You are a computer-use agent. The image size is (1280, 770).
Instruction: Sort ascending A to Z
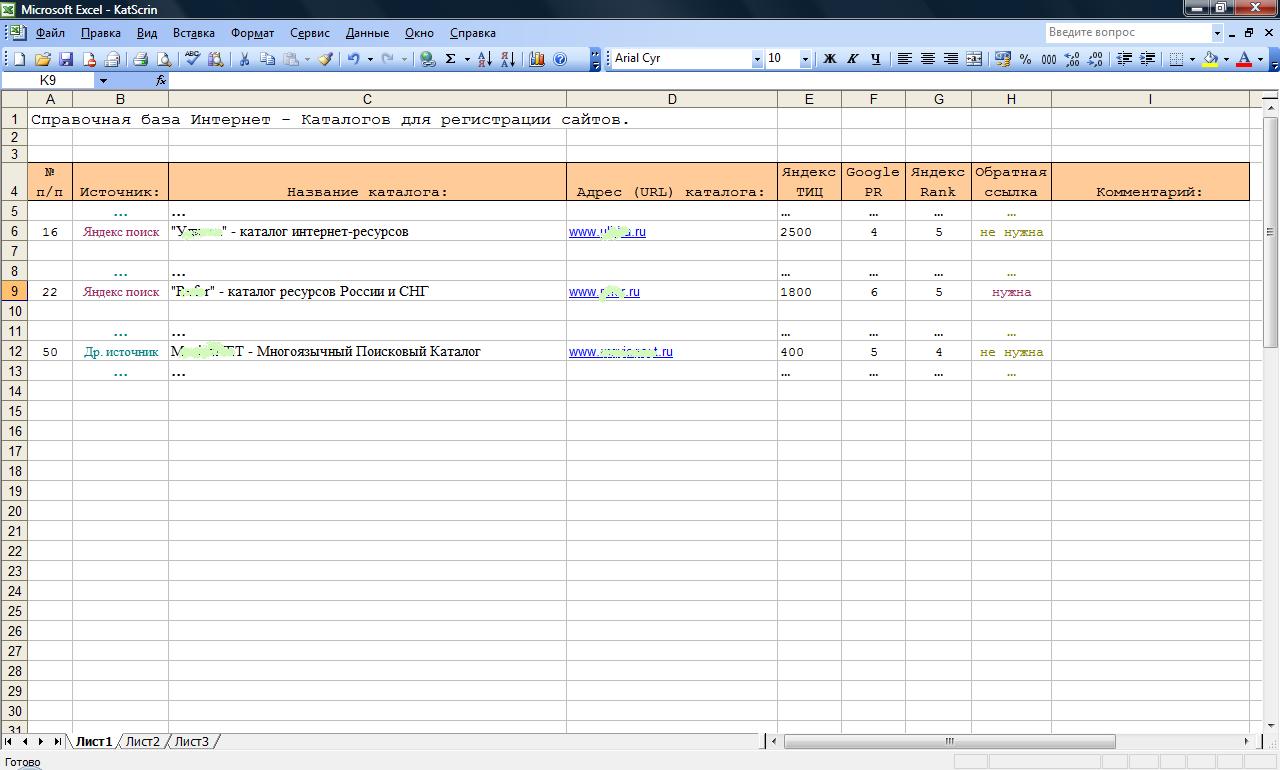tap(484, 59)
